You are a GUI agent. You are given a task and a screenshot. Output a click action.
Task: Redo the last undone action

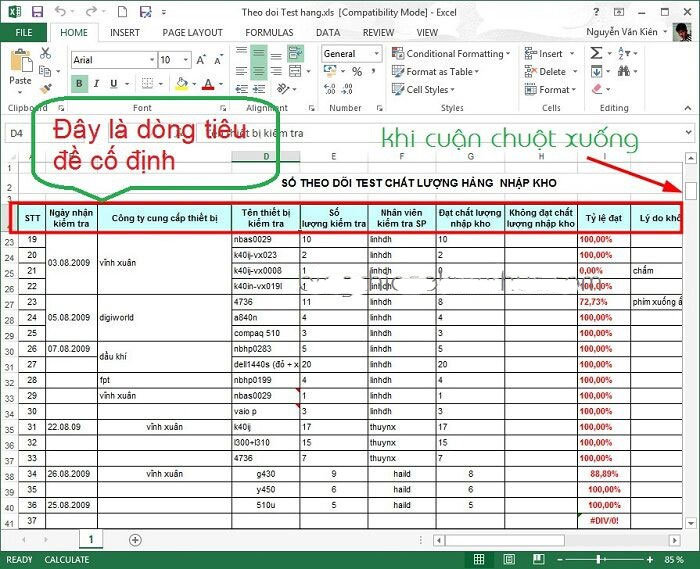click(92, 12)
